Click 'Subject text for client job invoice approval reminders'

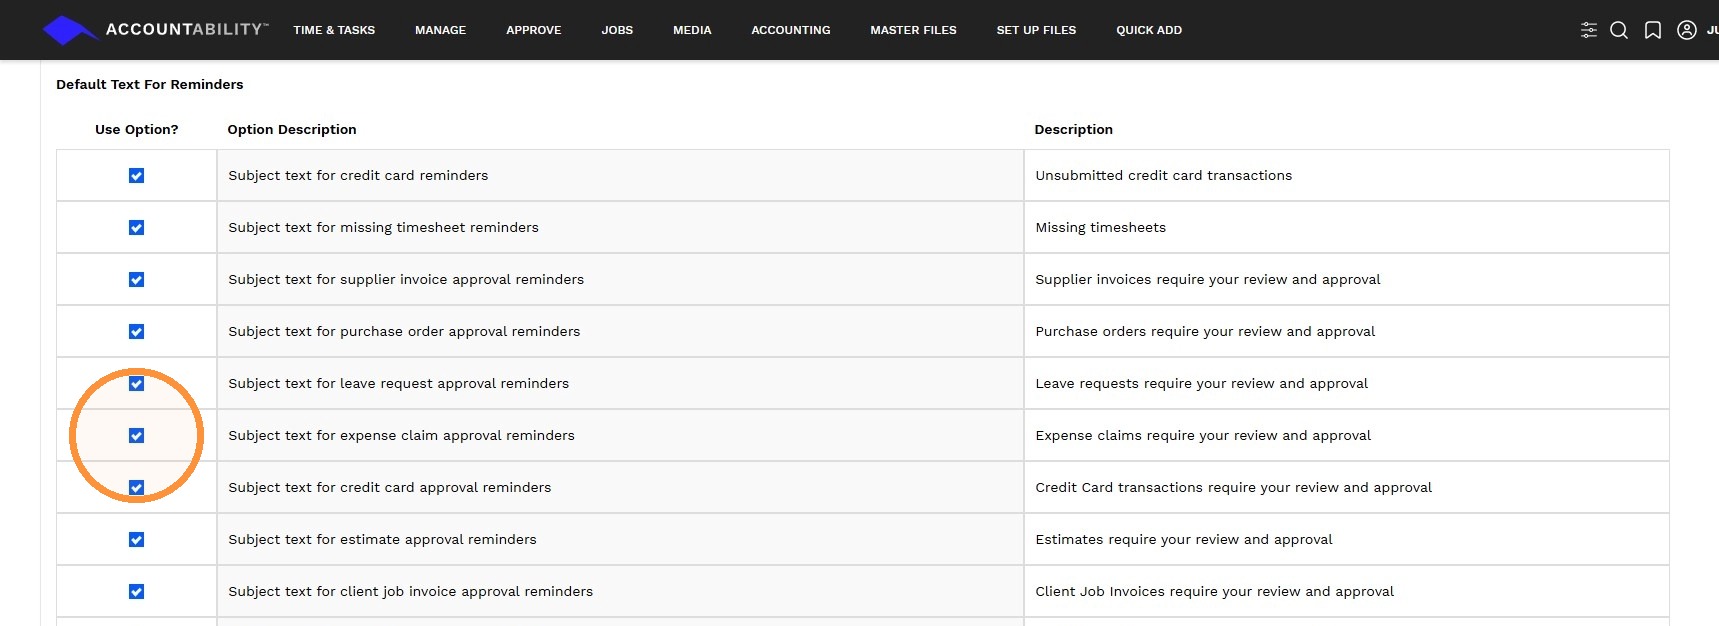click(x=410, y=592)
